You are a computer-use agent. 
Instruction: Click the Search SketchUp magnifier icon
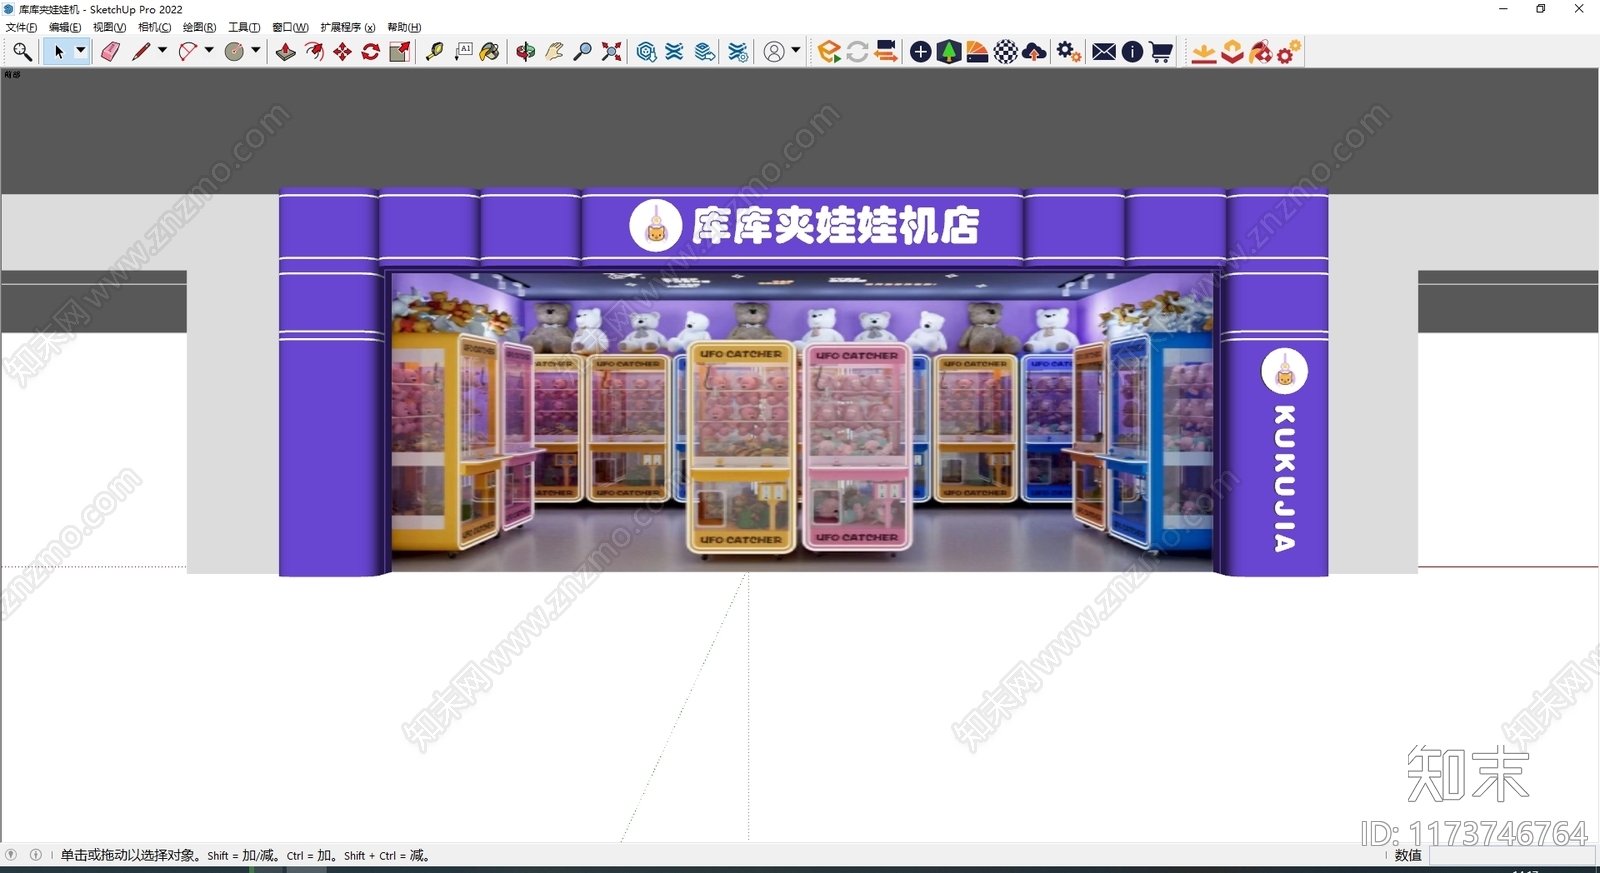[x=22, y=52]
